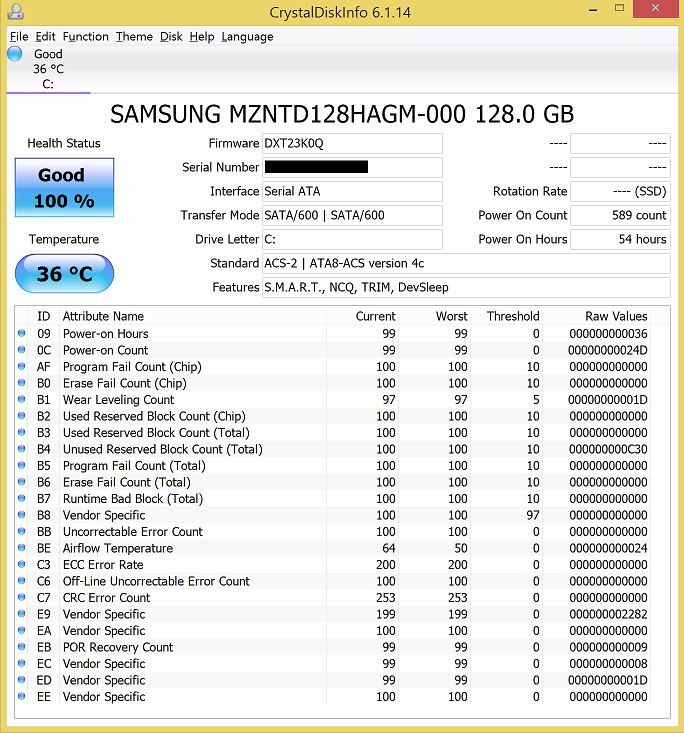The width and height of the screenshot is (684, 733).
Task: Click the Firmware field DXT23K0Q
Action: 352,144
